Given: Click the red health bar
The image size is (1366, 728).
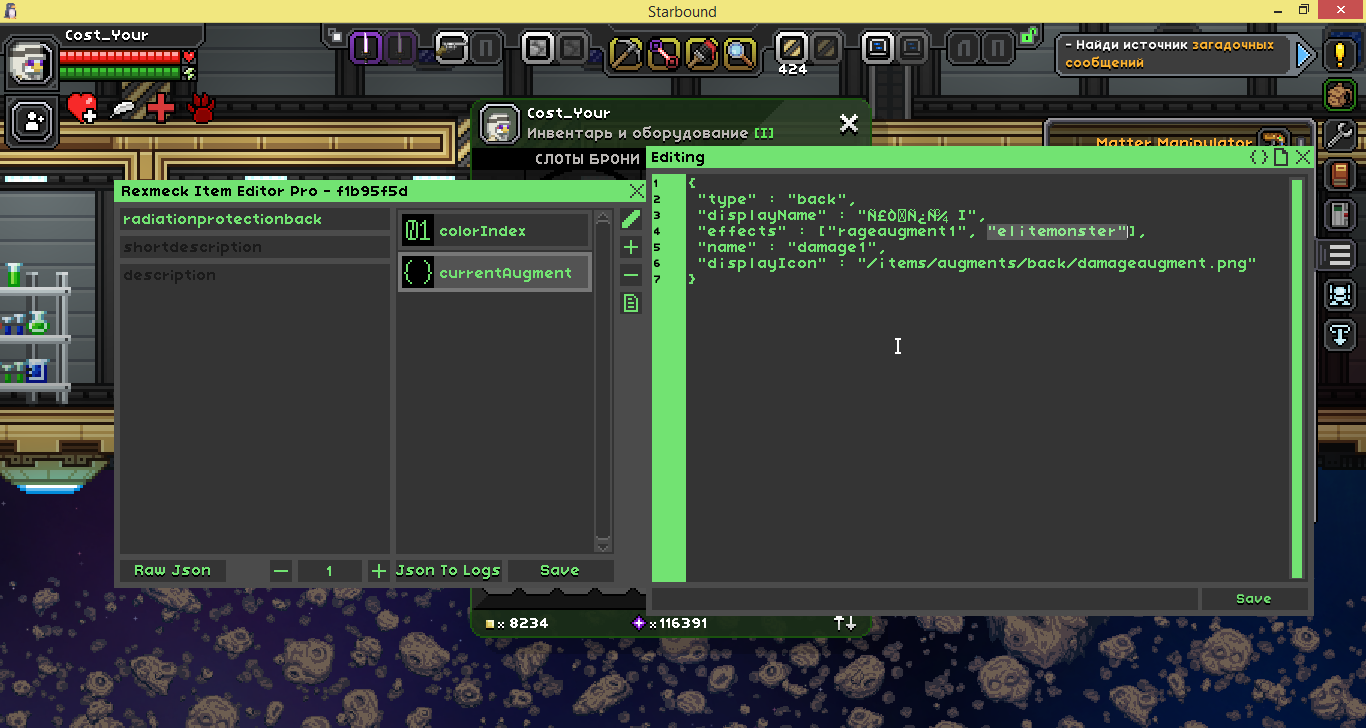Looking at the screenshot, I should tap(120, 57).
